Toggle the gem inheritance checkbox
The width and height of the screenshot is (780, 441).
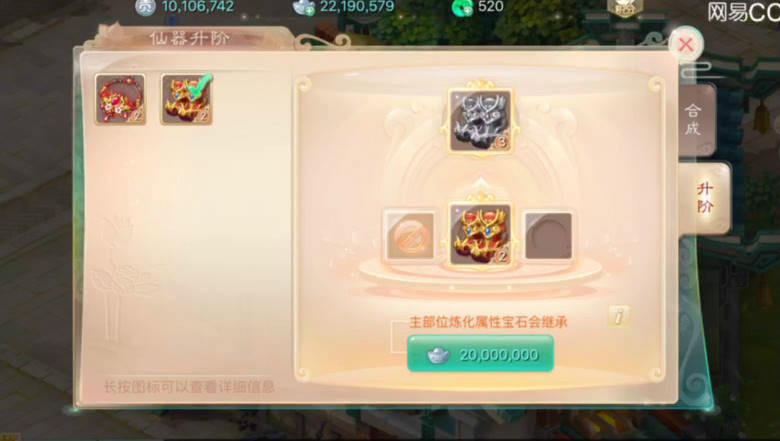point(399,337)
